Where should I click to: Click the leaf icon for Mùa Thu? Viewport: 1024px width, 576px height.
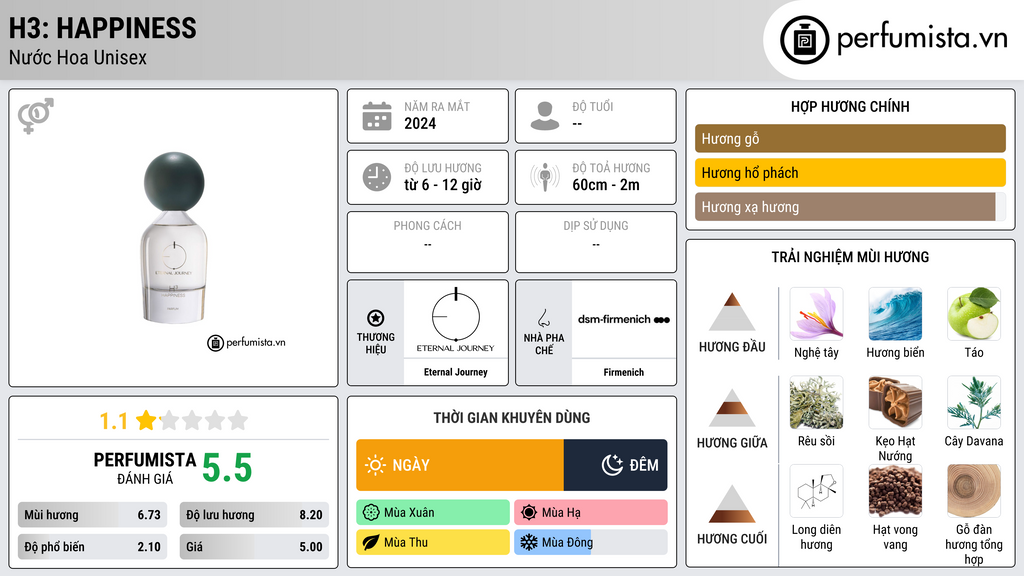coord(371,542)
